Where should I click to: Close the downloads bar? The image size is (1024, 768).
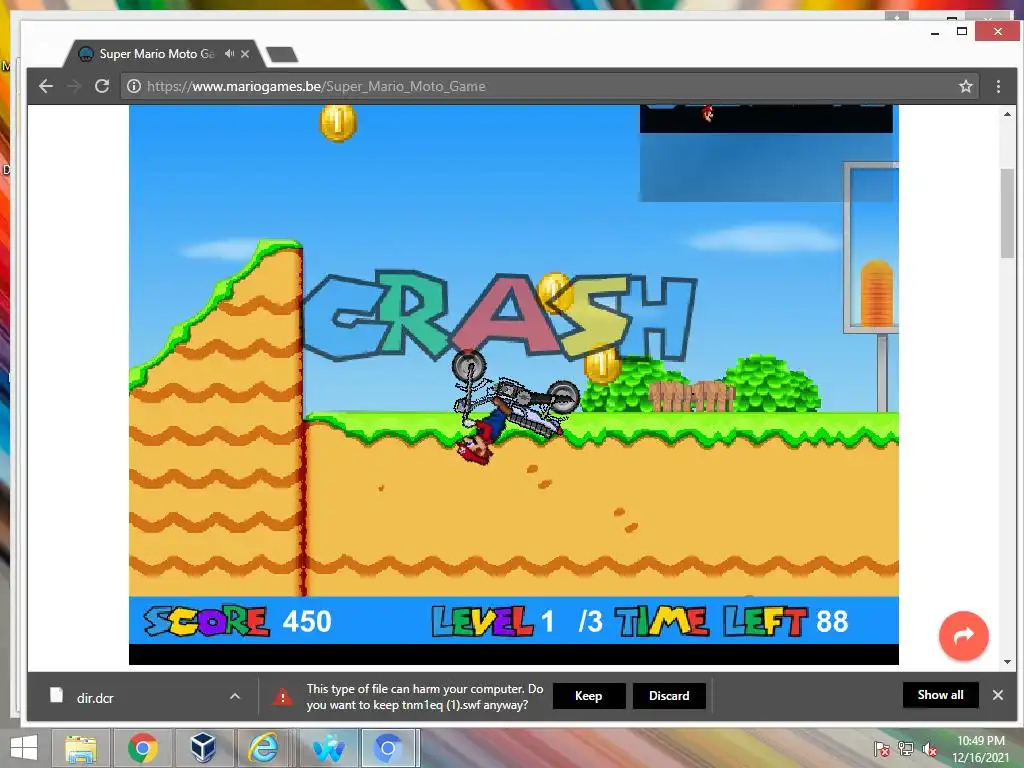998,695
